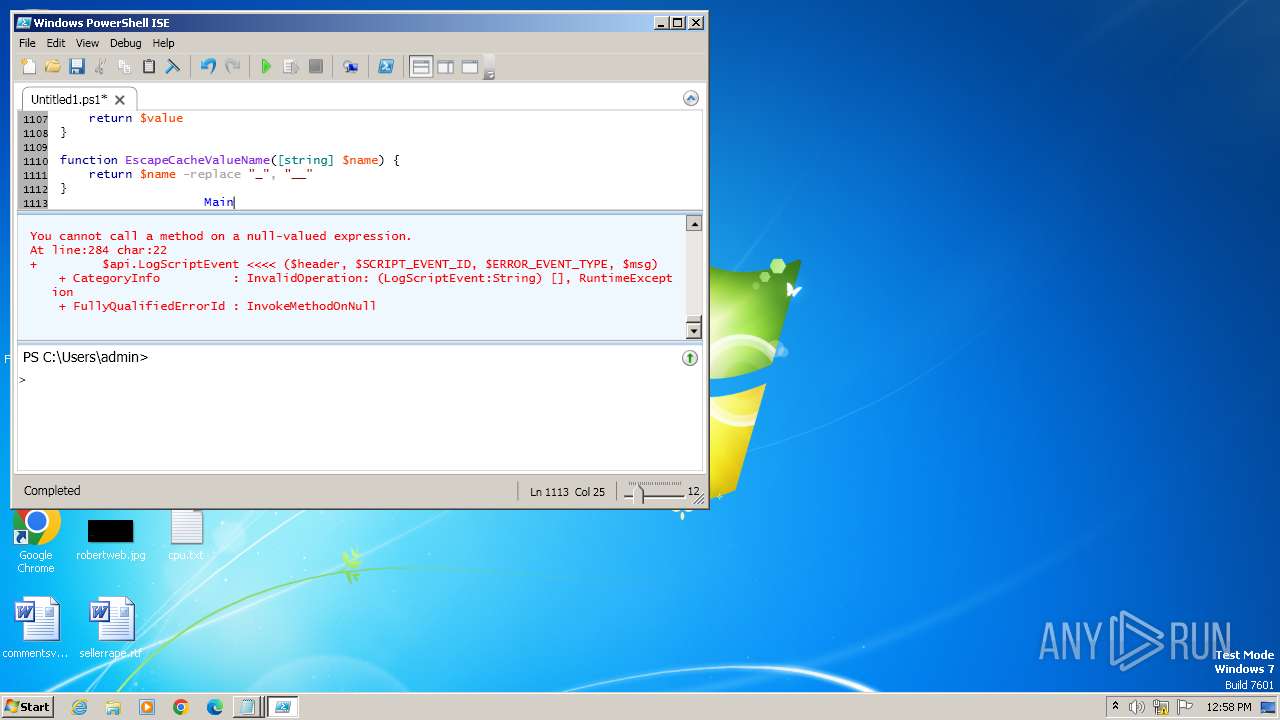
Task: Copy selection using the copy icon
Action: (x=124, y=67)
